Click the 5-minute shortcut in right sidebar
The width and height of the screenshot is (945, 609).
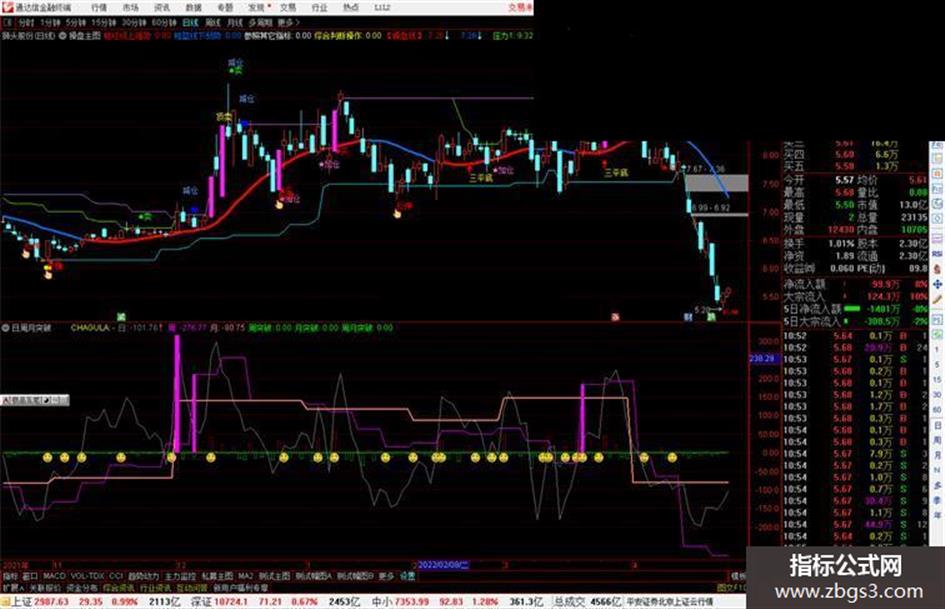pyautogui.click(x=937, y=365)
